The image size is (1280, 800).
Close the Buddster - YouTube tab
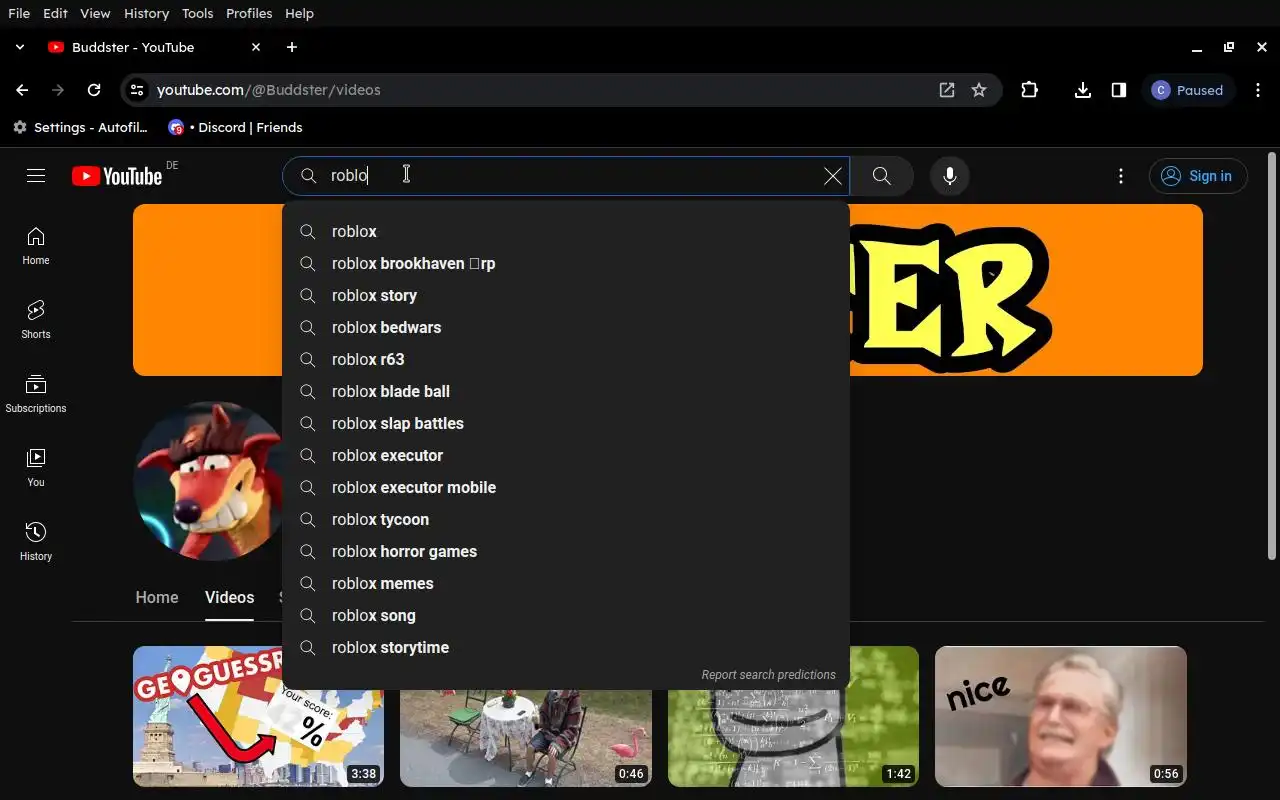(256, 47)
